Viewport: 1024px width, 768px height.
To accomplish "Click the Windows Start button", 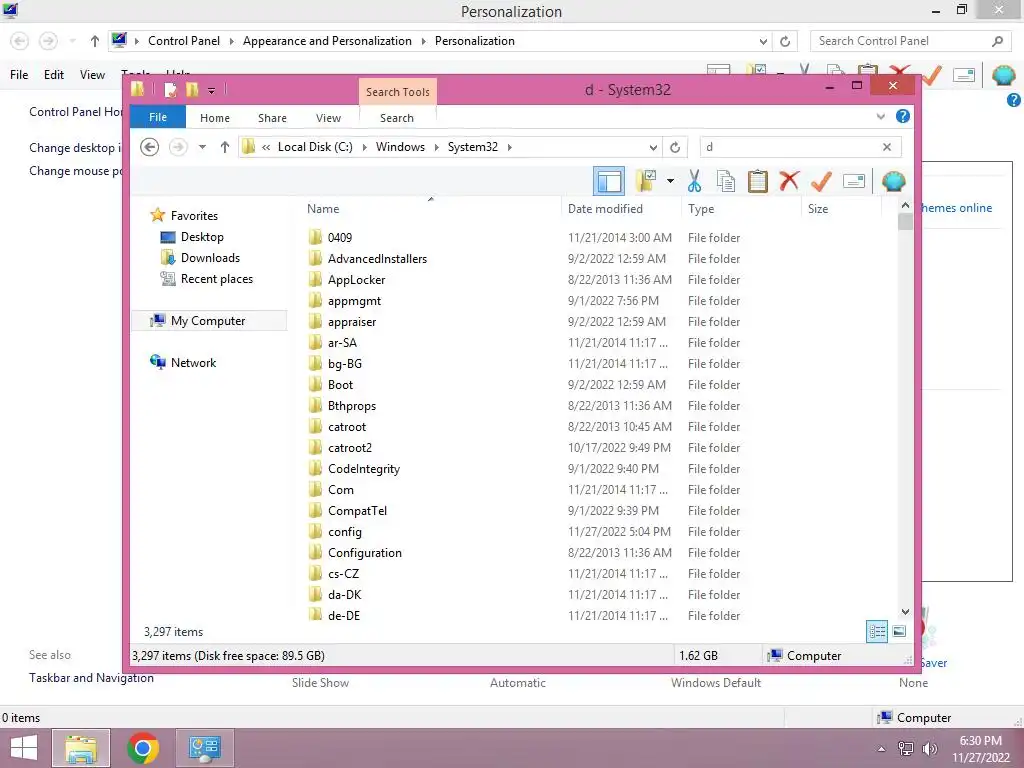I will (x=24, y=748).
